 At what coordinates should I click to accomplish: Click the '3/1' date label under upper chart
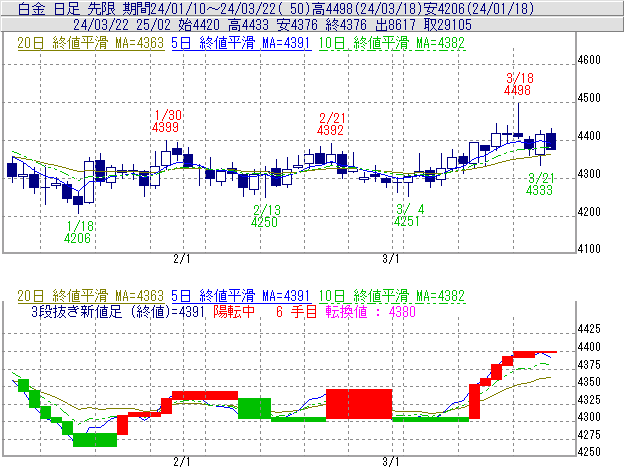[390, 259]
